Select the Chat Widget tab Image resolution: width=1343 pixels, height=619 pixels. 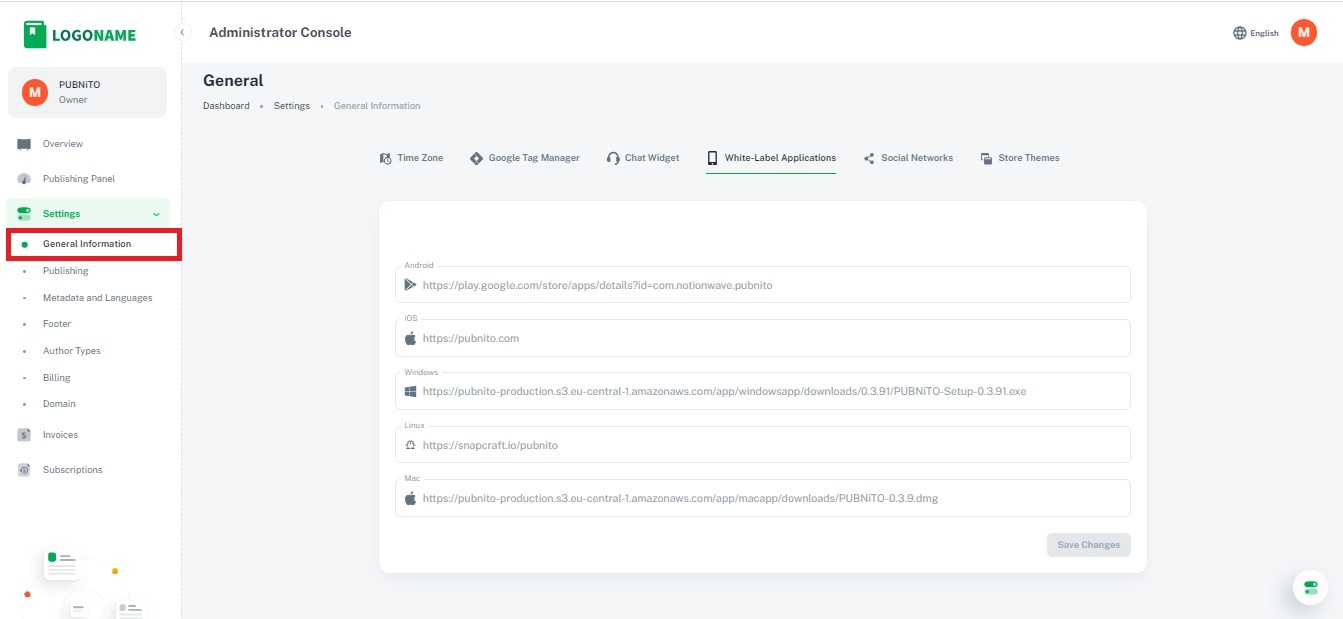coord(643,158)
